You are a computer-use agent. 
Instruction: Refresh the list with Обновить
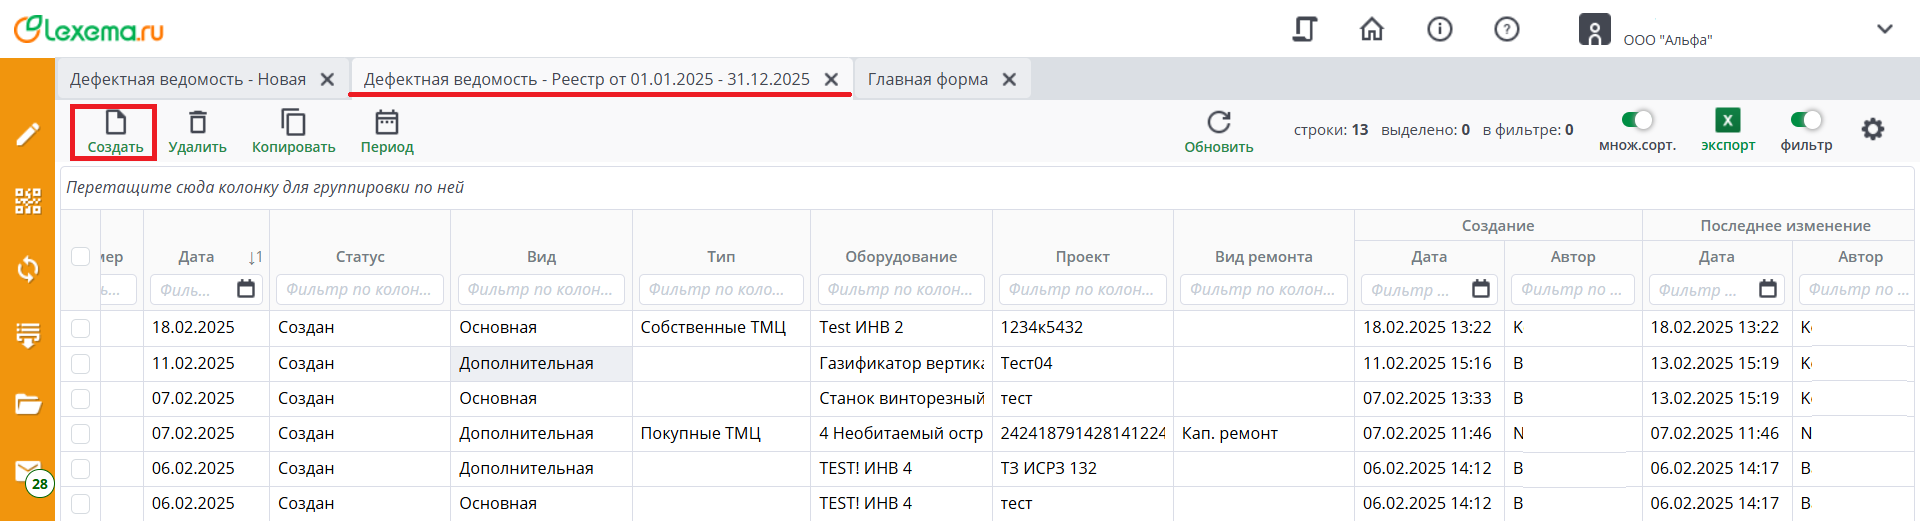tap(1218, 123)
